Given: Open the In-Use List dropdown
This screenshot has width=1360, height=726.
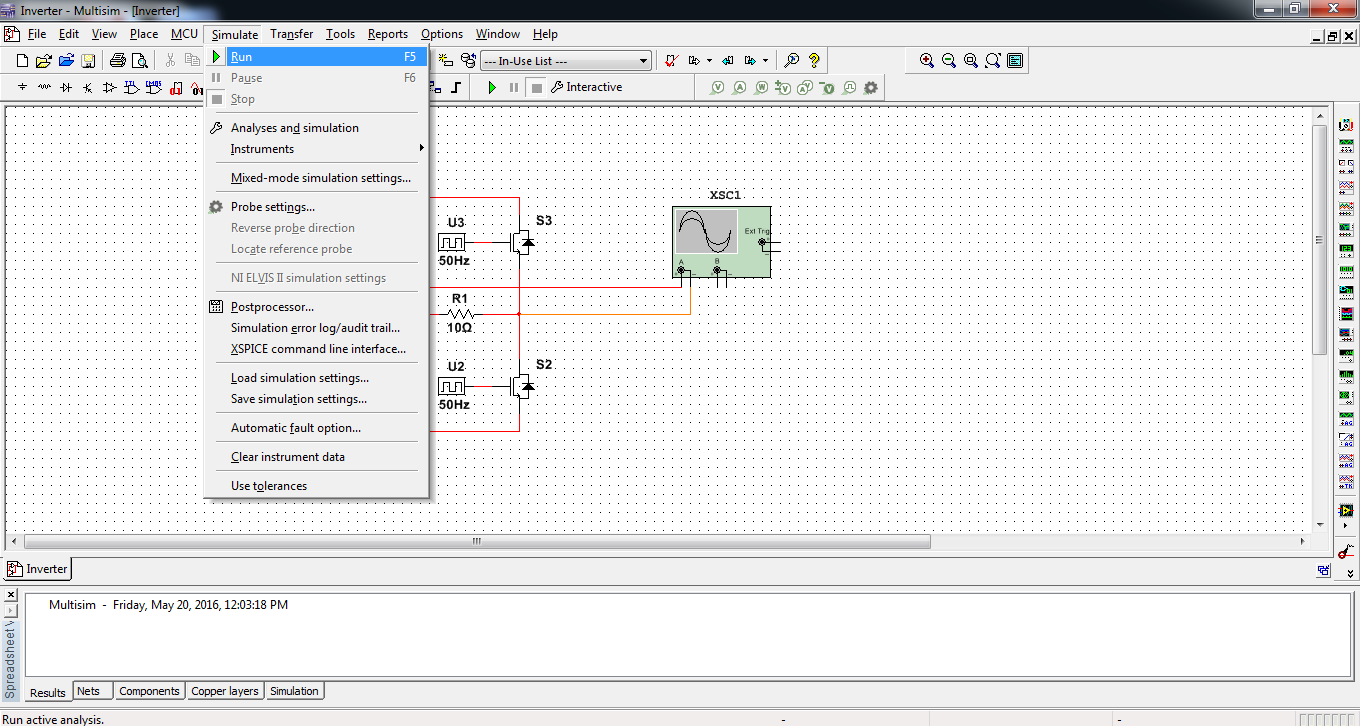Looking at the screenshot, I should pyautogui.click(x=566, y=61).
